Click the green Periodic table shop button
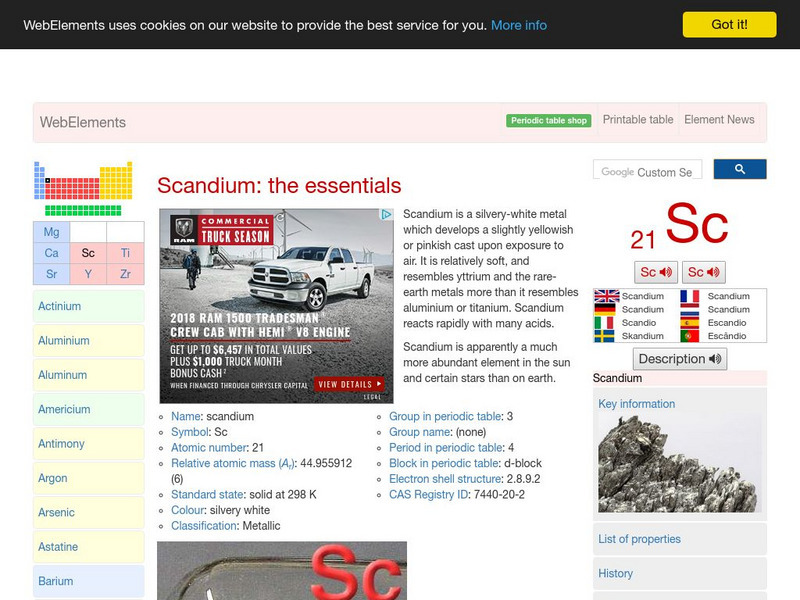 coord(548,119)
